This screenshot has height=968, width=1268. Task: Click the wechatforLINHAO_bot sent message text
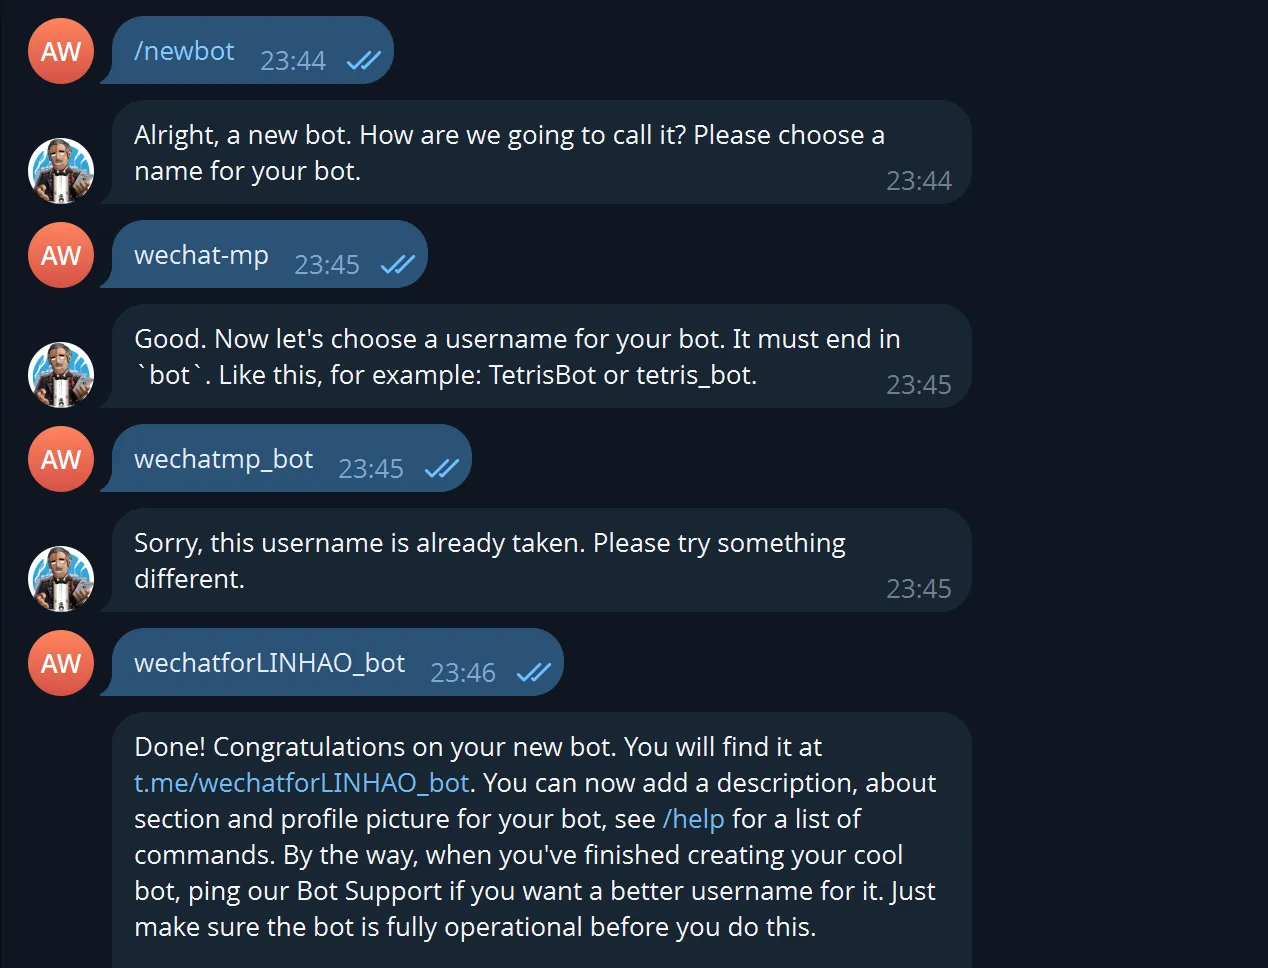point(269,663)
